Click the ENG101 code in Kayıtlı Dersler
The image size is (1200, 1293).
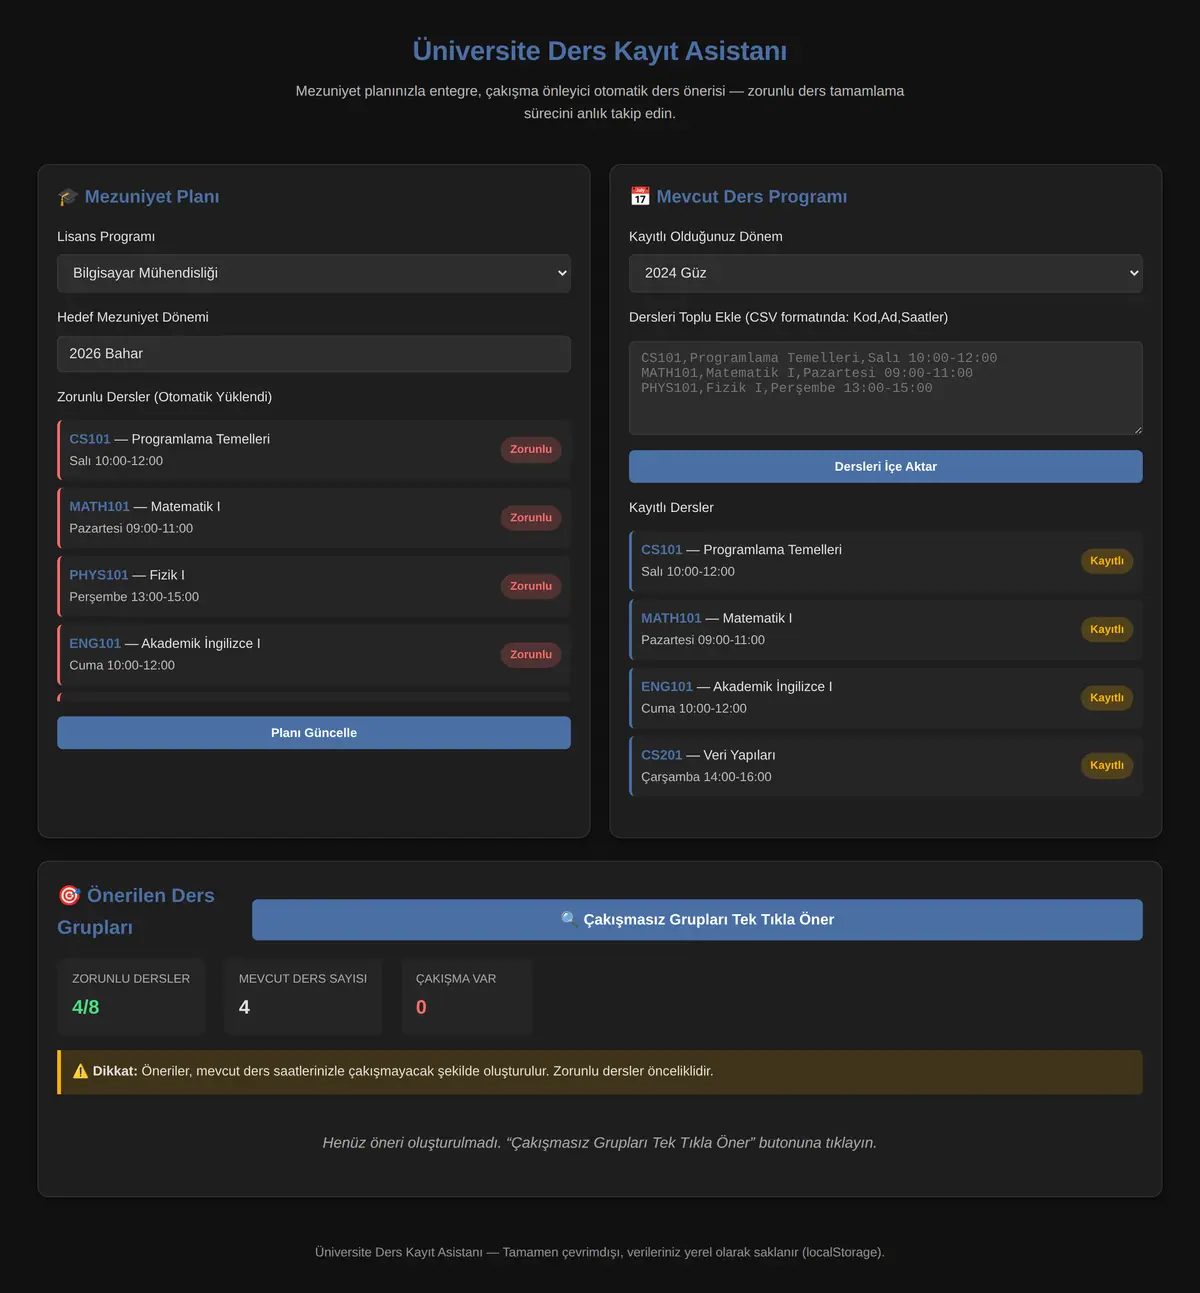pyautogui.click(x=667, y=687)
